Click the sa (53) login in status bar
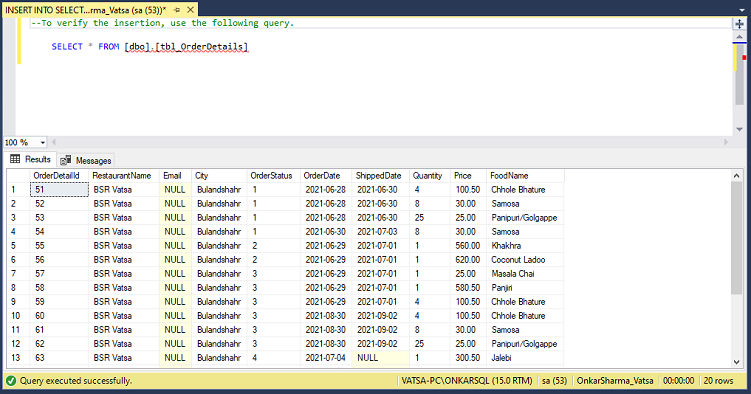This screenshot has height=394, width=751. (x=554, y=381)
